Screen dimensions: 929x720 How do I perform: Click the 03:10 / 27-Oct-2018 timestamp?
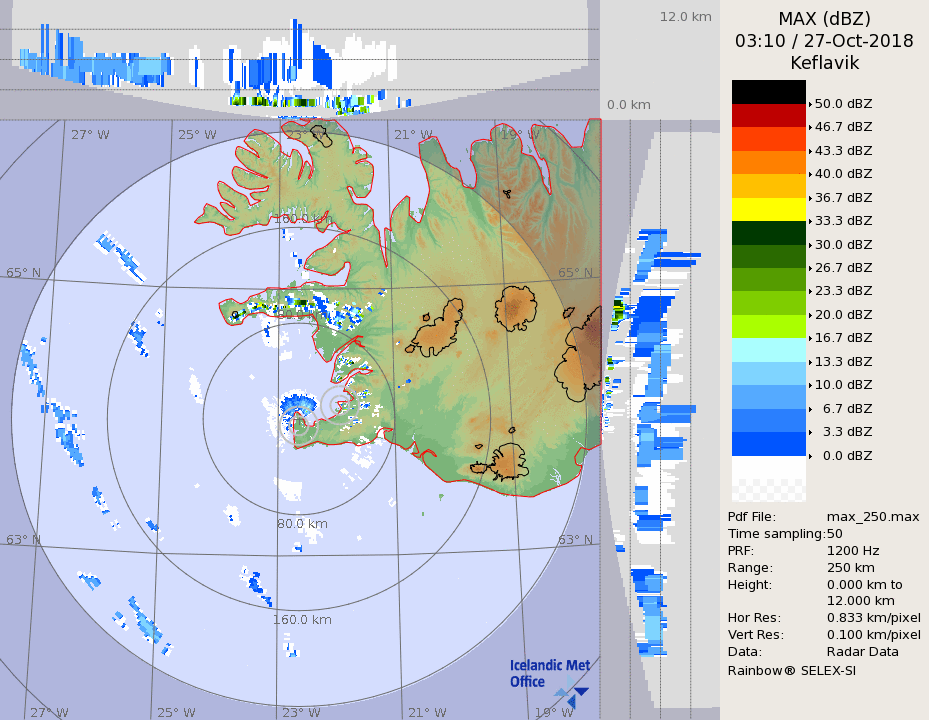(824, 41)
